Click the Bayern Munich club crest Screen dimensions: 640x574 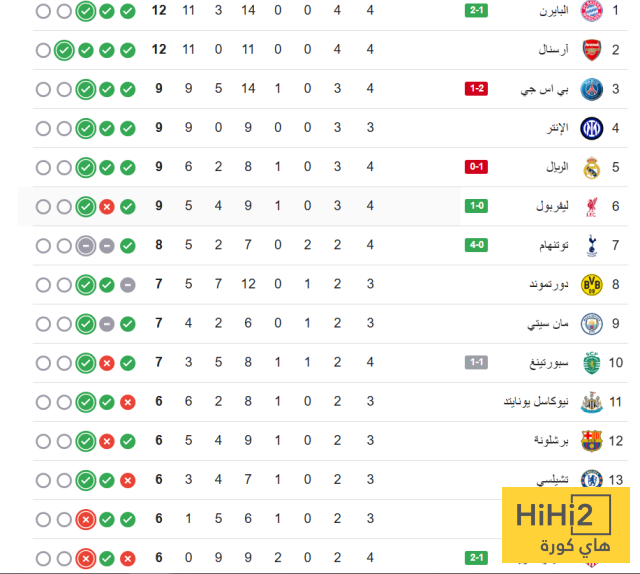point(592,11)
